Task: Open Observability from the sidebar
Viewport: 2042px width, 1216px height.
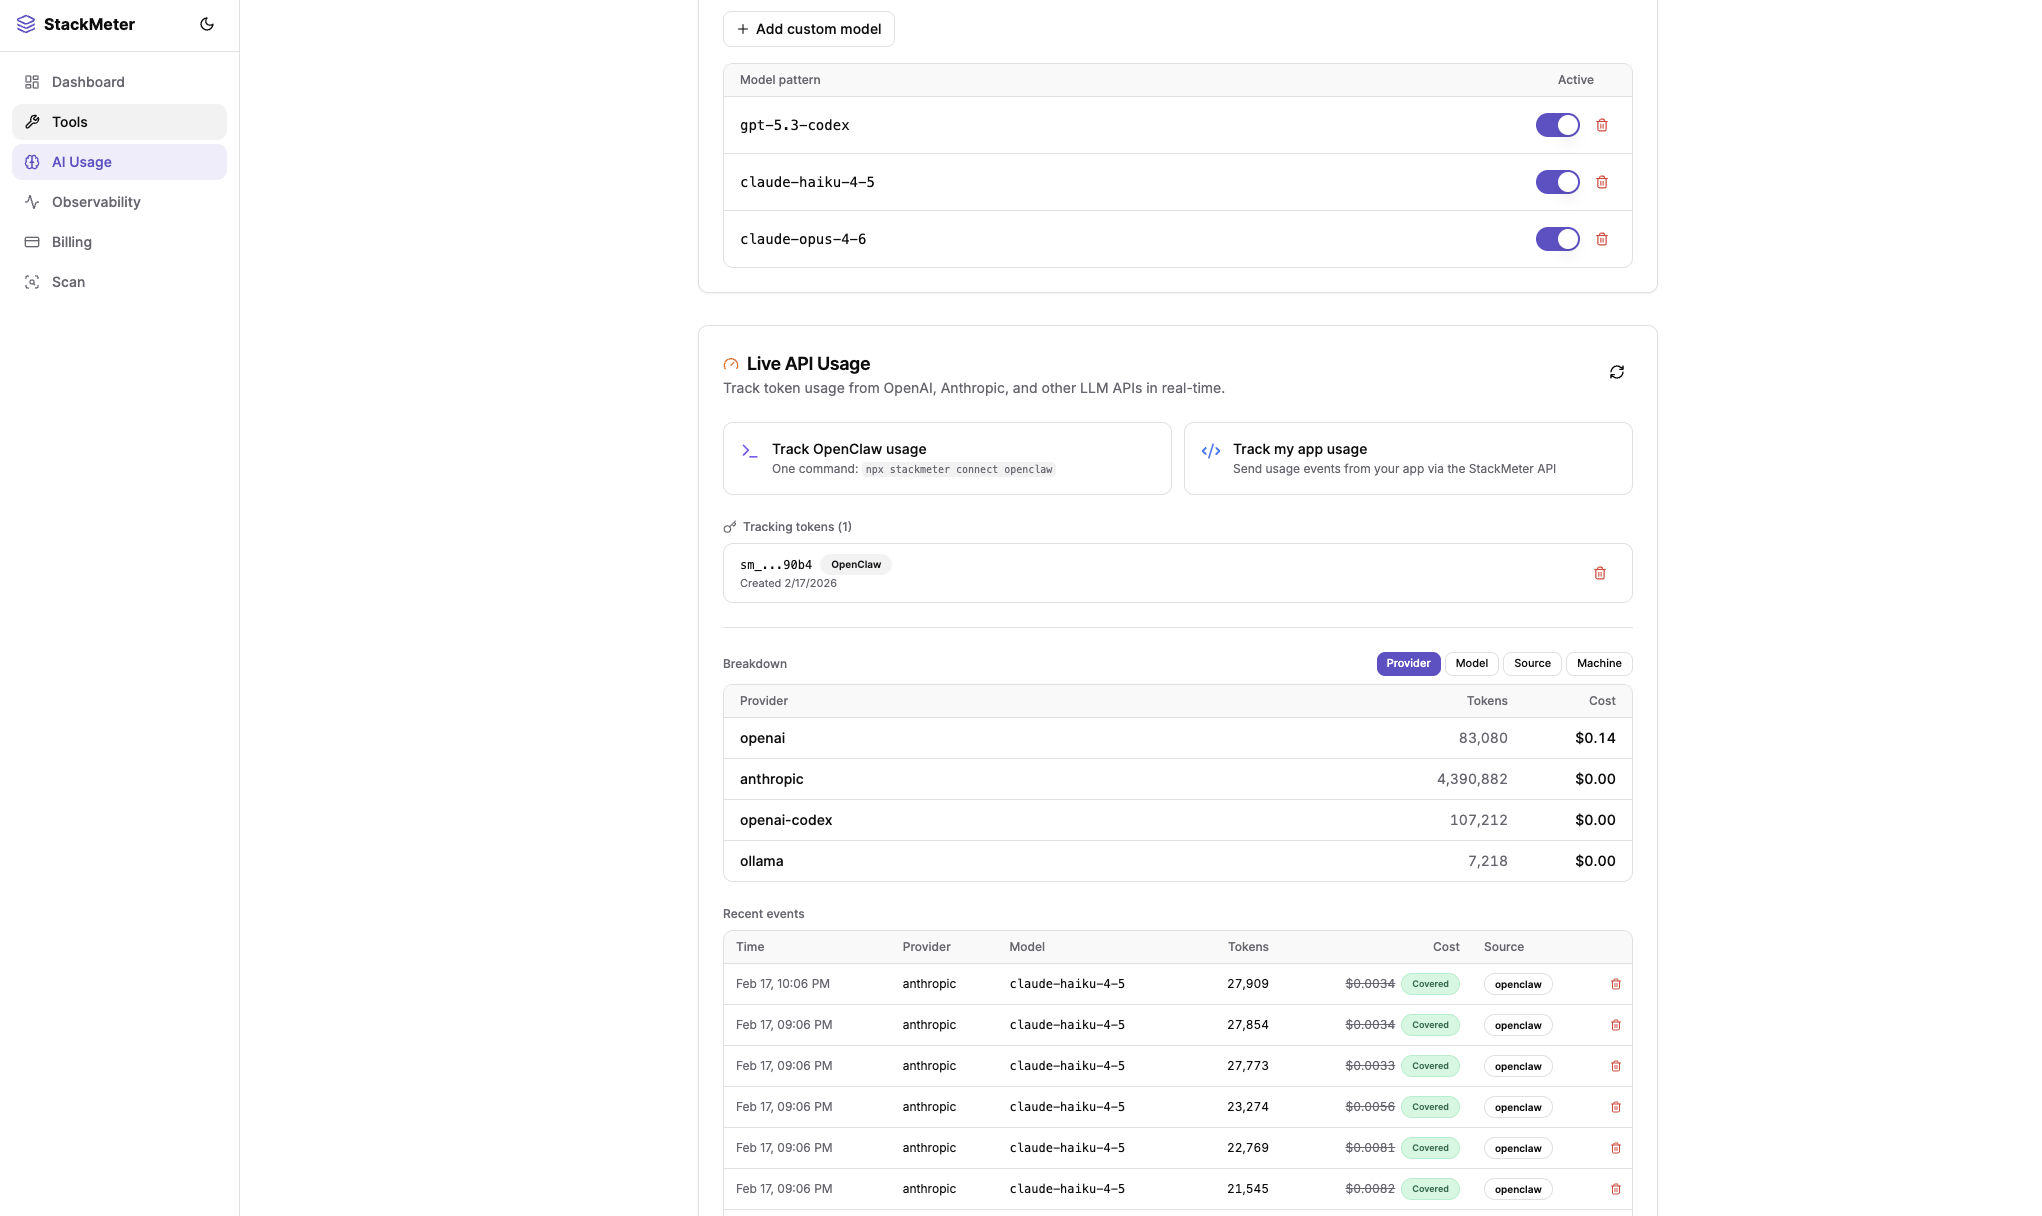Action: click(95, 202)
